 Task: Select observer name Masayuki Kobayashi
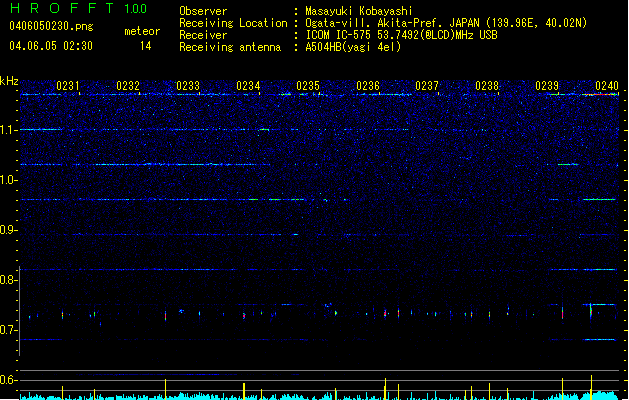tap(359, 11)
